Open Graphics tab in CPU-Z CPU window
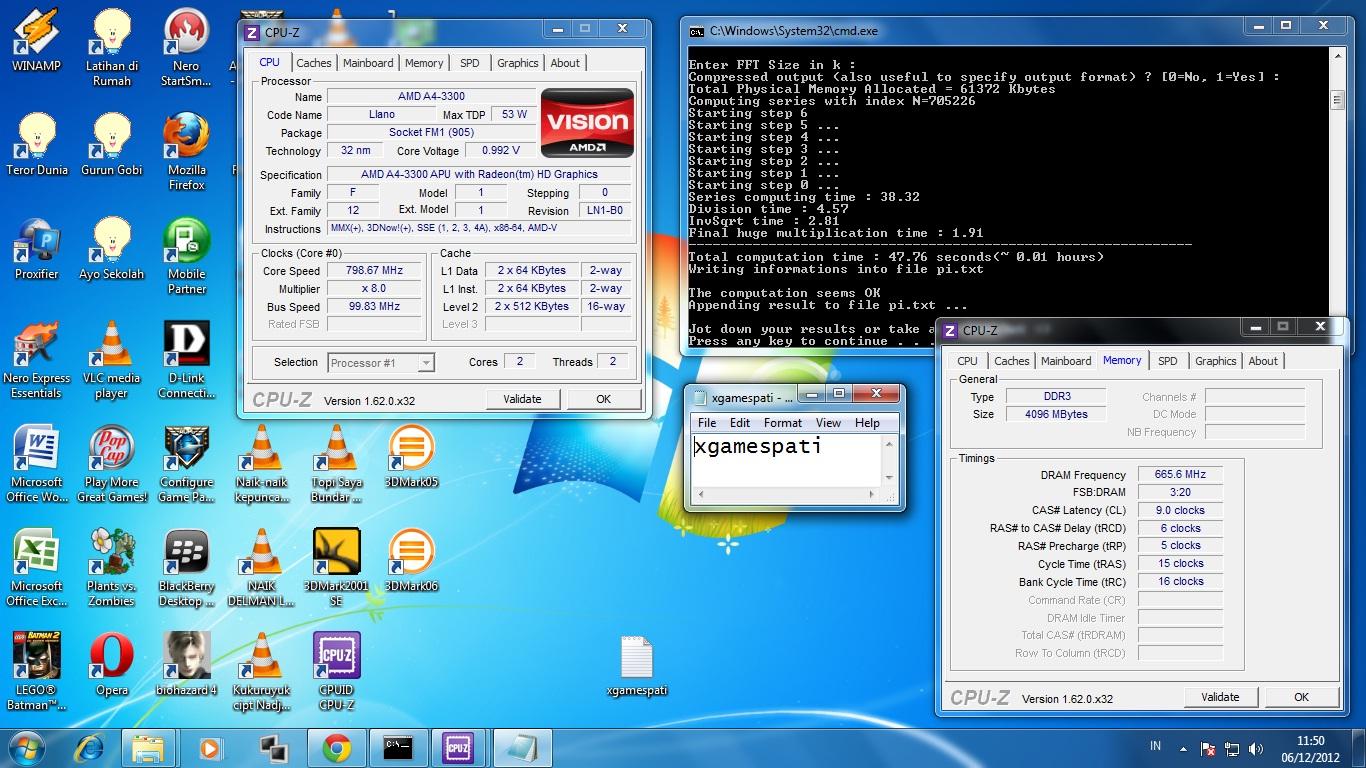Image resolution: width=1366 pixels, height=768 pixels. click(517, 63)
